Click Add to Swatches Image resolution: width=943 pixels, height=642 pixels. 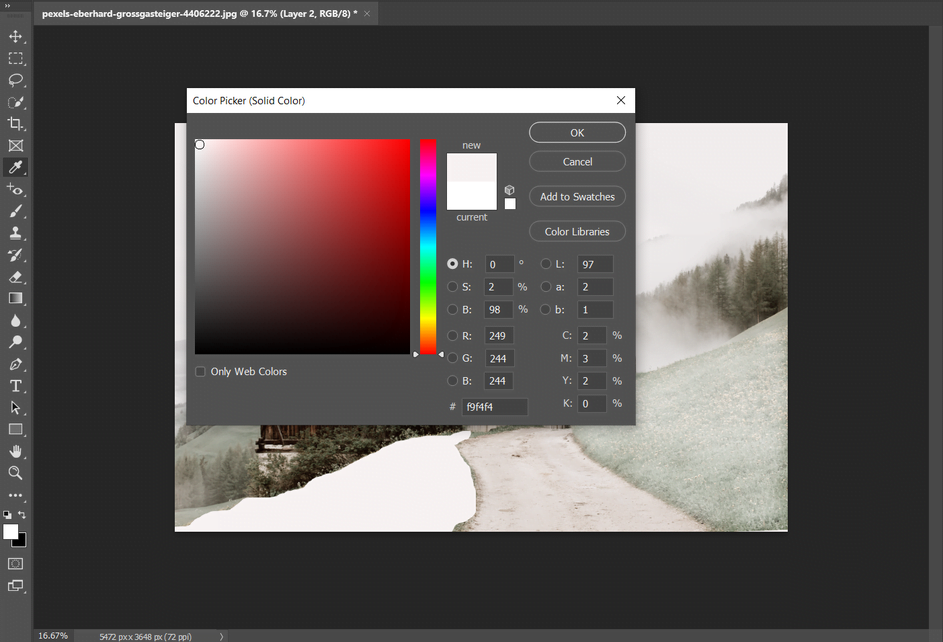pyautogui.click(x=577, y=196)
